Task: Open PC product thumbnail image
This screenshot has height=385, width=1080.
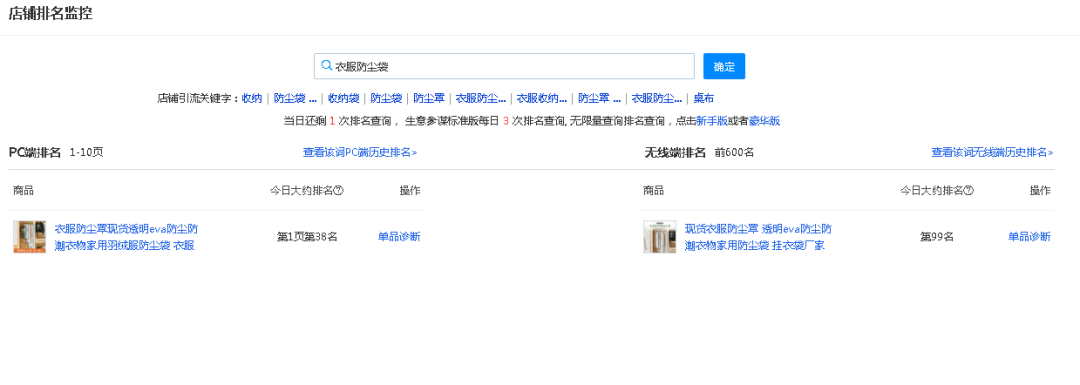Action: tap(30, 237)
